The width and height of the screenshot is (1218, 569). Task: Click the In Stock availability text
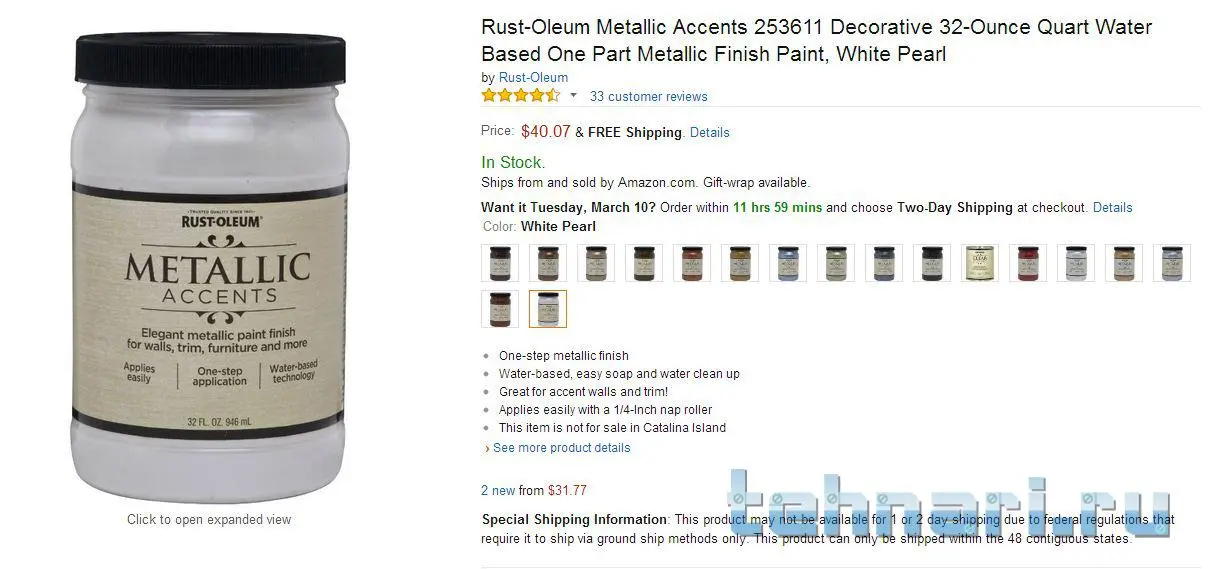[513, 162]
